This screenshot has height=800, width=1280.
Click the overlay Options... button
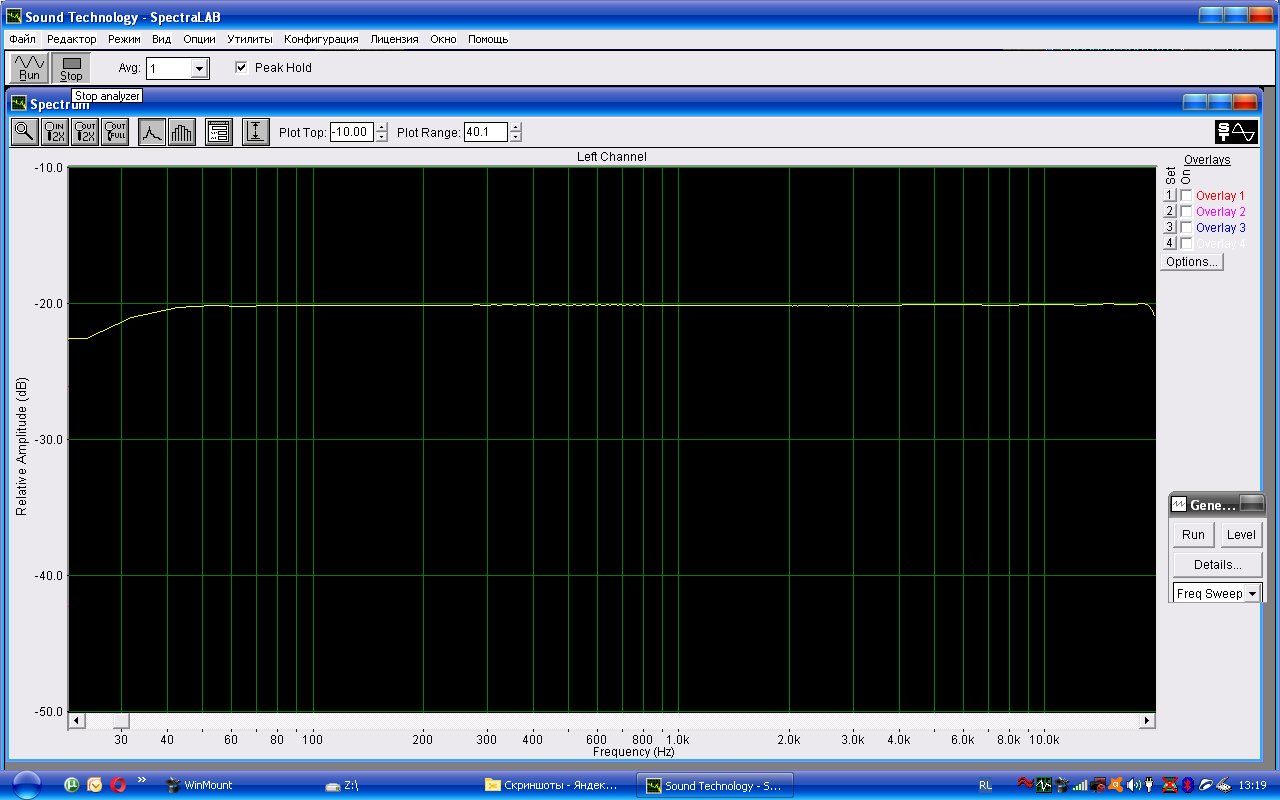1192,262
